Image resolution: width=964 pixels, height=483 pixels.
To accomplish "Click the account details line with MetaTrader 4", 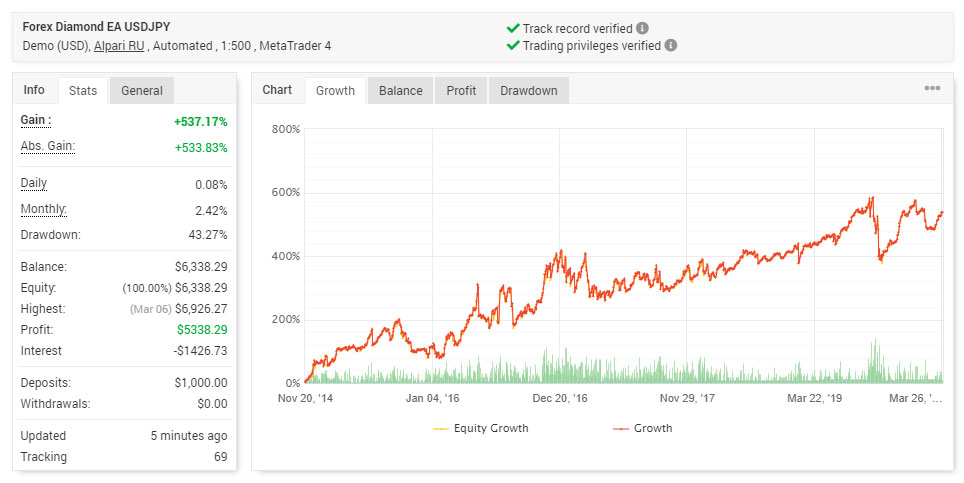I will (x=177, y=45).
